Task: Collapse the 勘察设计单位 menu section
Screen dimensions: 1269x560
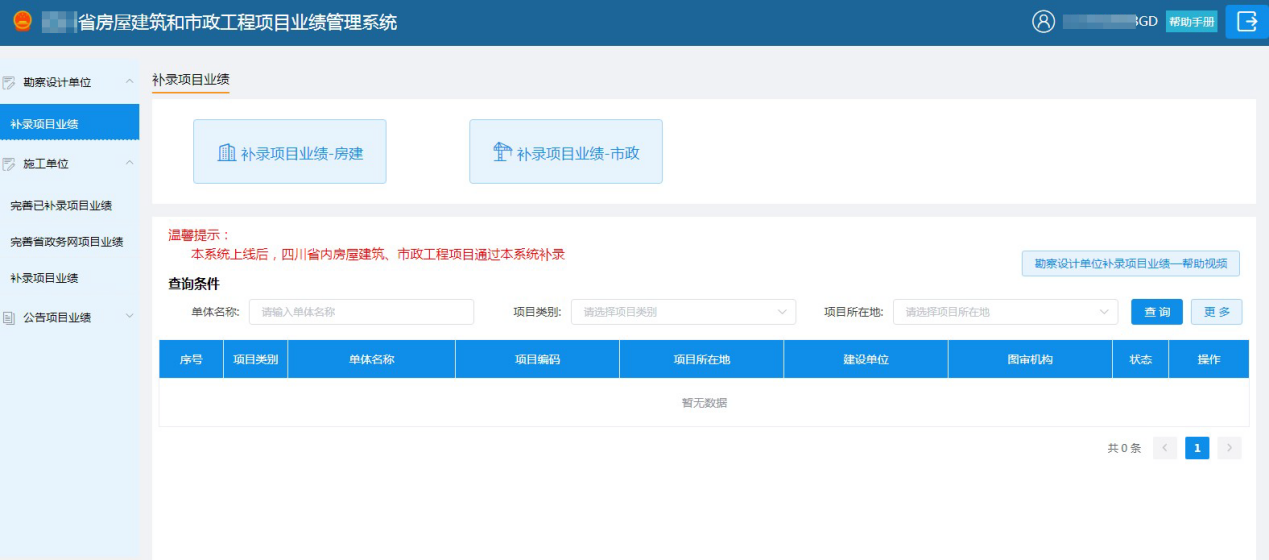Action: click(x=129, y=81)
